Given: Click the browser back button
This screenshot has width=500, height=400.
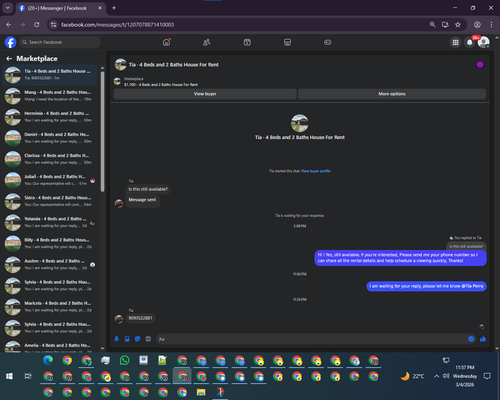Looking at the screenshot, I should (x=9, y=25).
